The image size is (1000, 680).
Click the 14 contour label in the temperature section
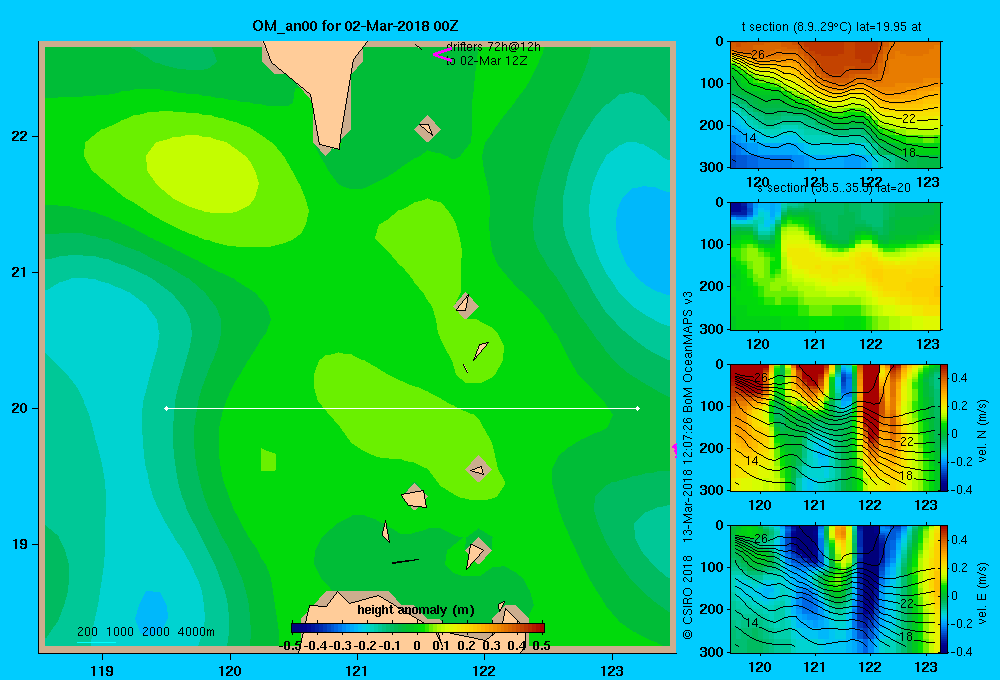pyautogui.click(x=750, y=138)
